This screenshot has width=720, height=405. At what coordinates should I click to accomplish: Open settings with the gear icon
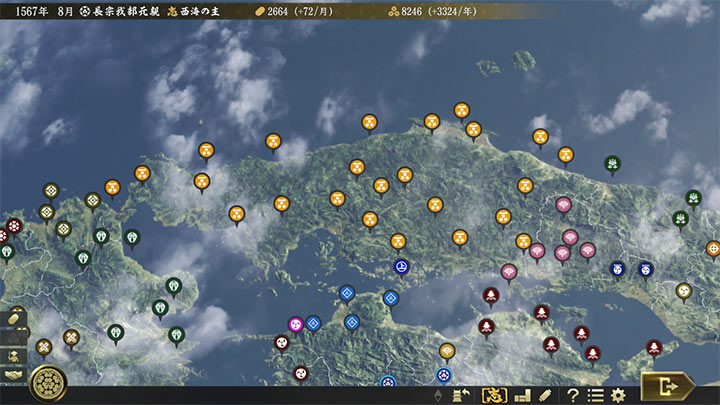[618, 395]
